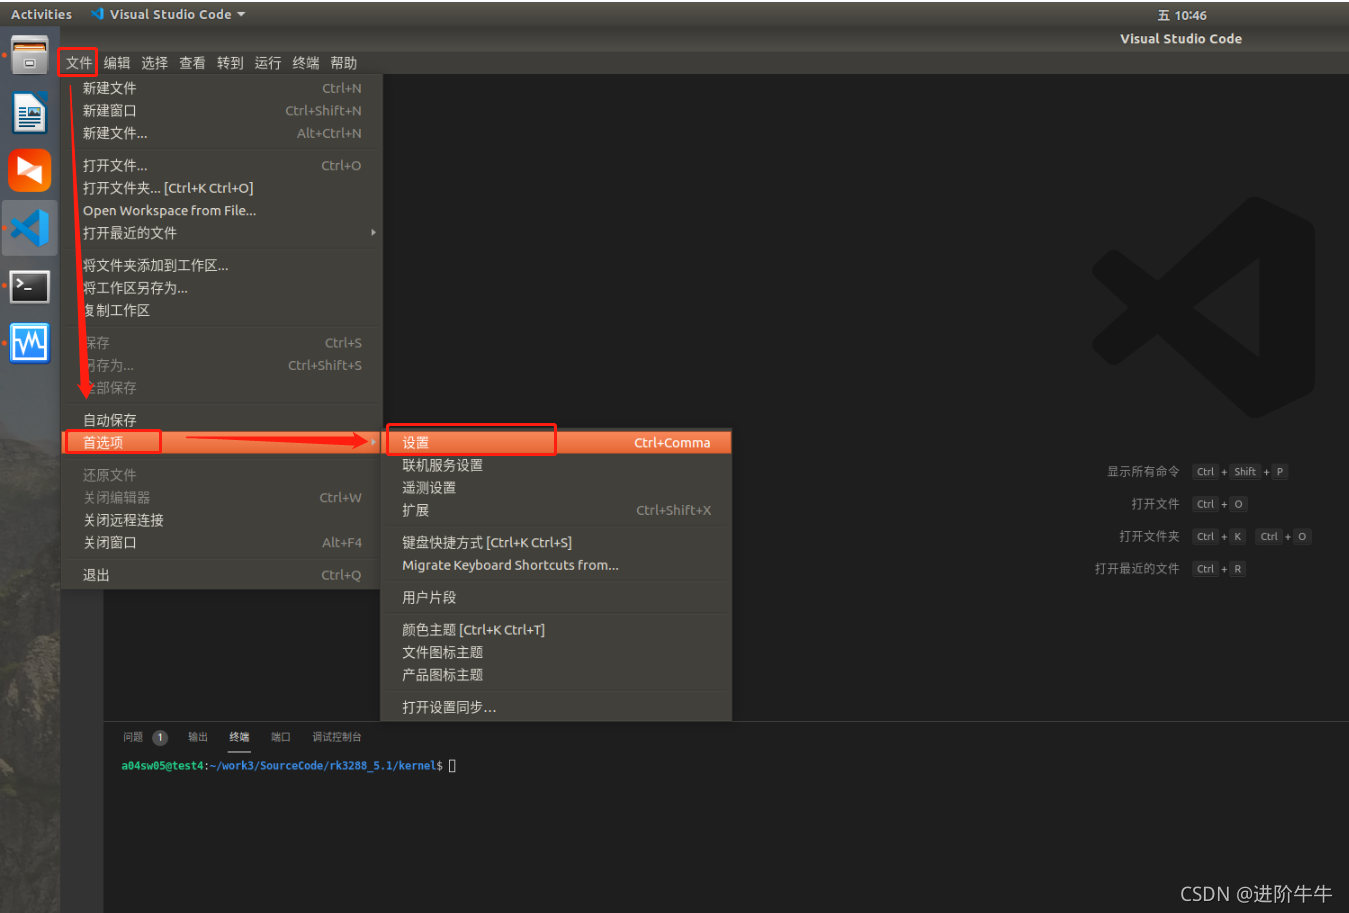This screenshot has height=913, width=1349.
Task: Choose 将文件夹添加到工作区...
Action: 222,265
